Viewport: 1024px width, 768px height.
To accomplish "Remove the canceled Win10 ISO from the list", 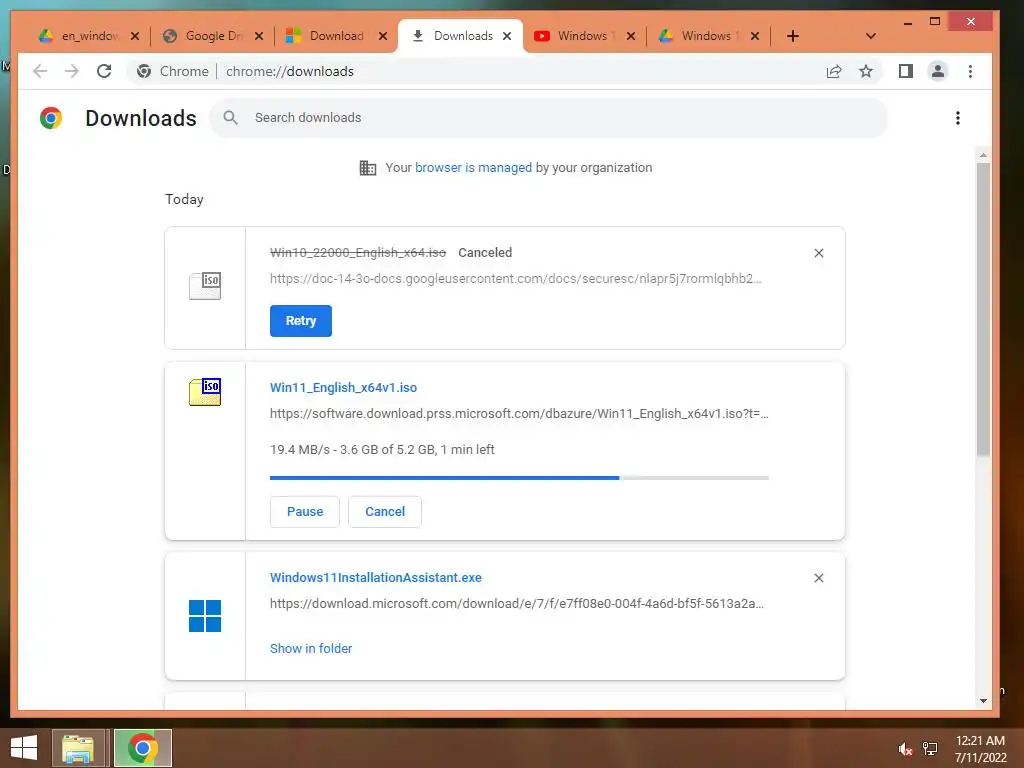I will [x=819, y=253].
